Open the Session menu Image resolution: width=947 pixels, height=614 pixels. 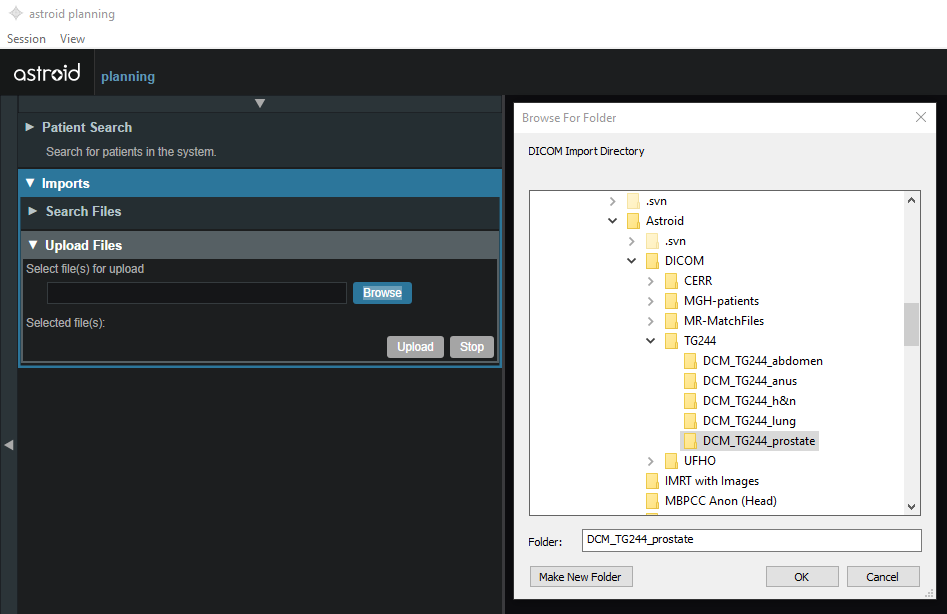(26, 39)
